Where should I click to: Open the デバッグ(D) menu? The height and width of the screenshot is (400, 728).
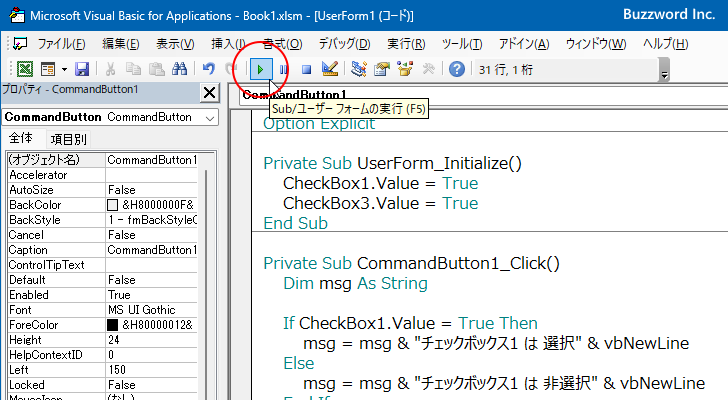click(x=344, y=44)
